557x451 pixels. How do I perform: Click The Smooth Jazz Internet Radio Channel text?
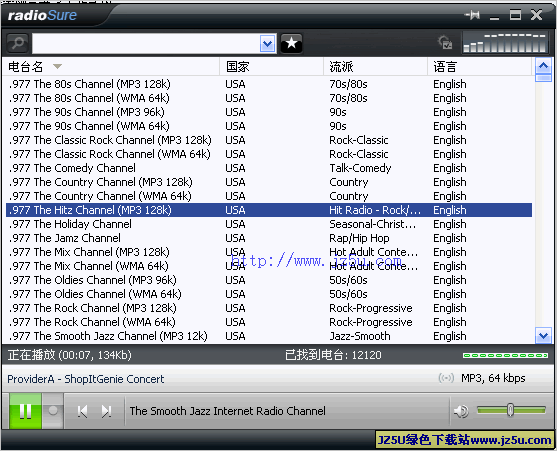click(227, 411)
